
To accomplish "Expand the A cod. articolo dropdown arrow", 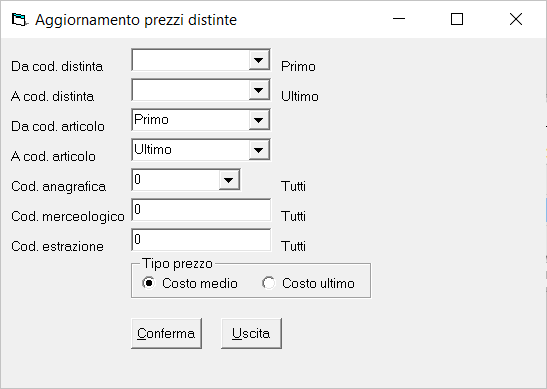I will click(258, 150).
